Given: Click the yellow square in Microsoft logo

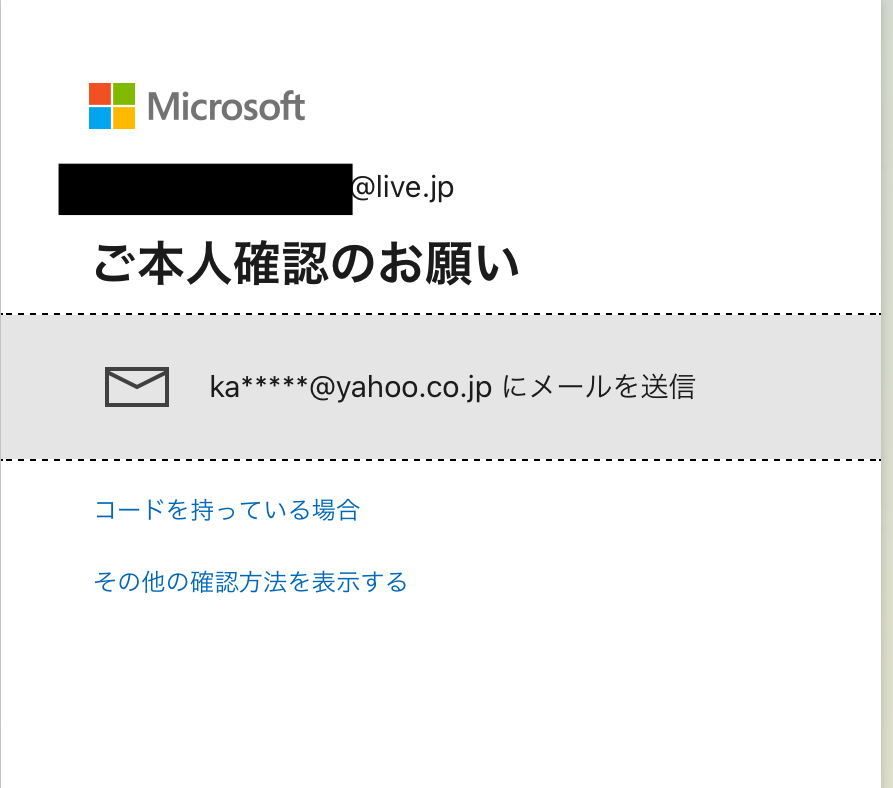Looking at the screenshot, I should [124, 118].
